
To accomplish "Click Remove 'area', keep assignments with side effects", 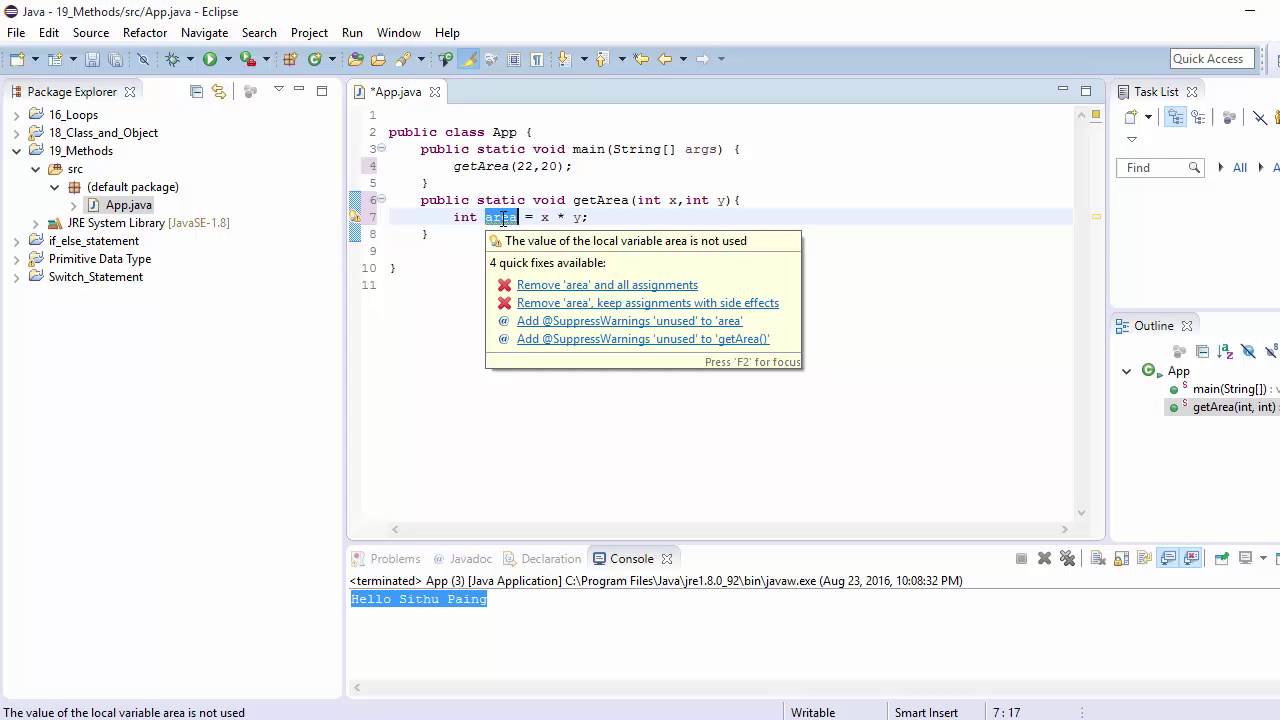I will [648, 303].
